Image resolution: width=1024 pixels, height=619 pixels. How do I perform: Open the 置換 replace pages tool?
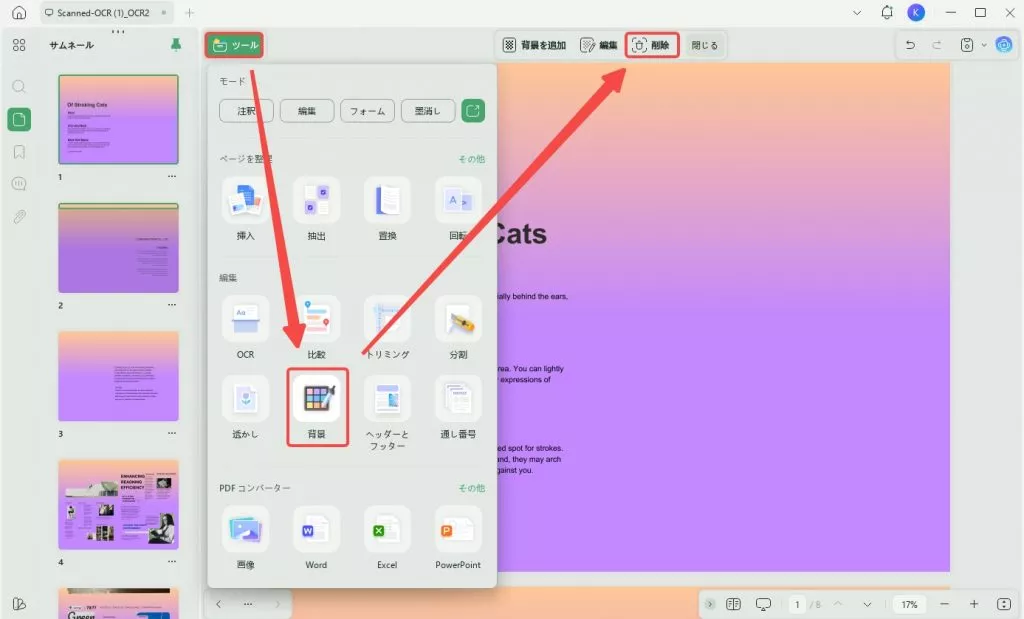pyautogui.click(x=387, y=209)
